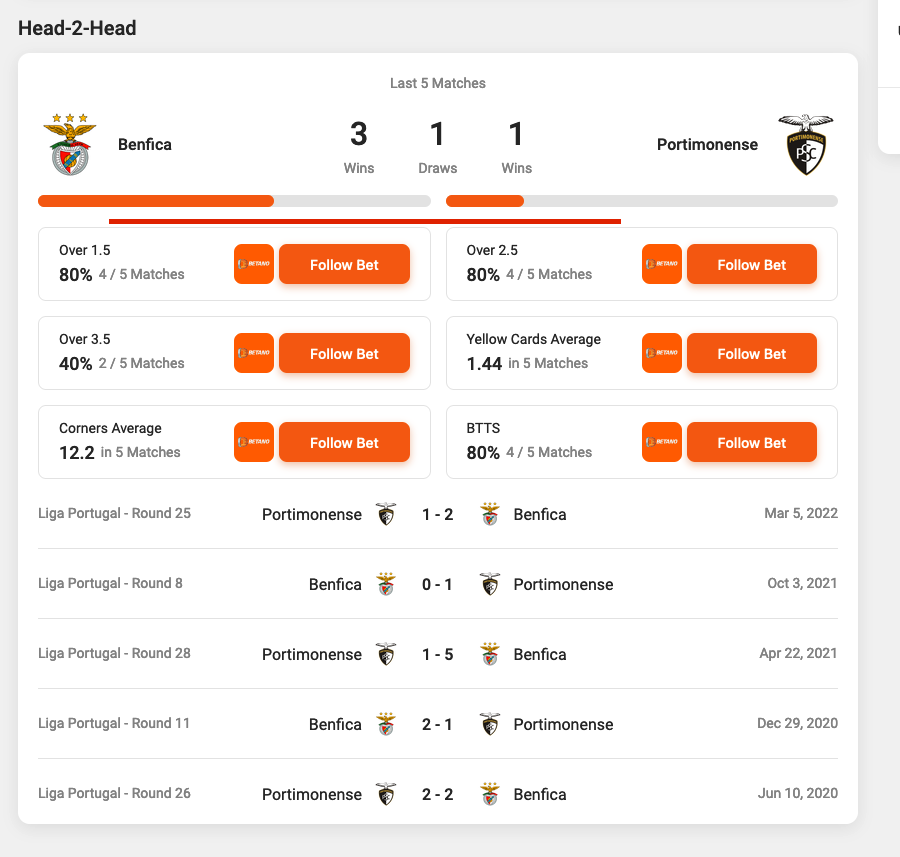Open the Round 11 match from Dec 29, 2020

pos(437,724)
